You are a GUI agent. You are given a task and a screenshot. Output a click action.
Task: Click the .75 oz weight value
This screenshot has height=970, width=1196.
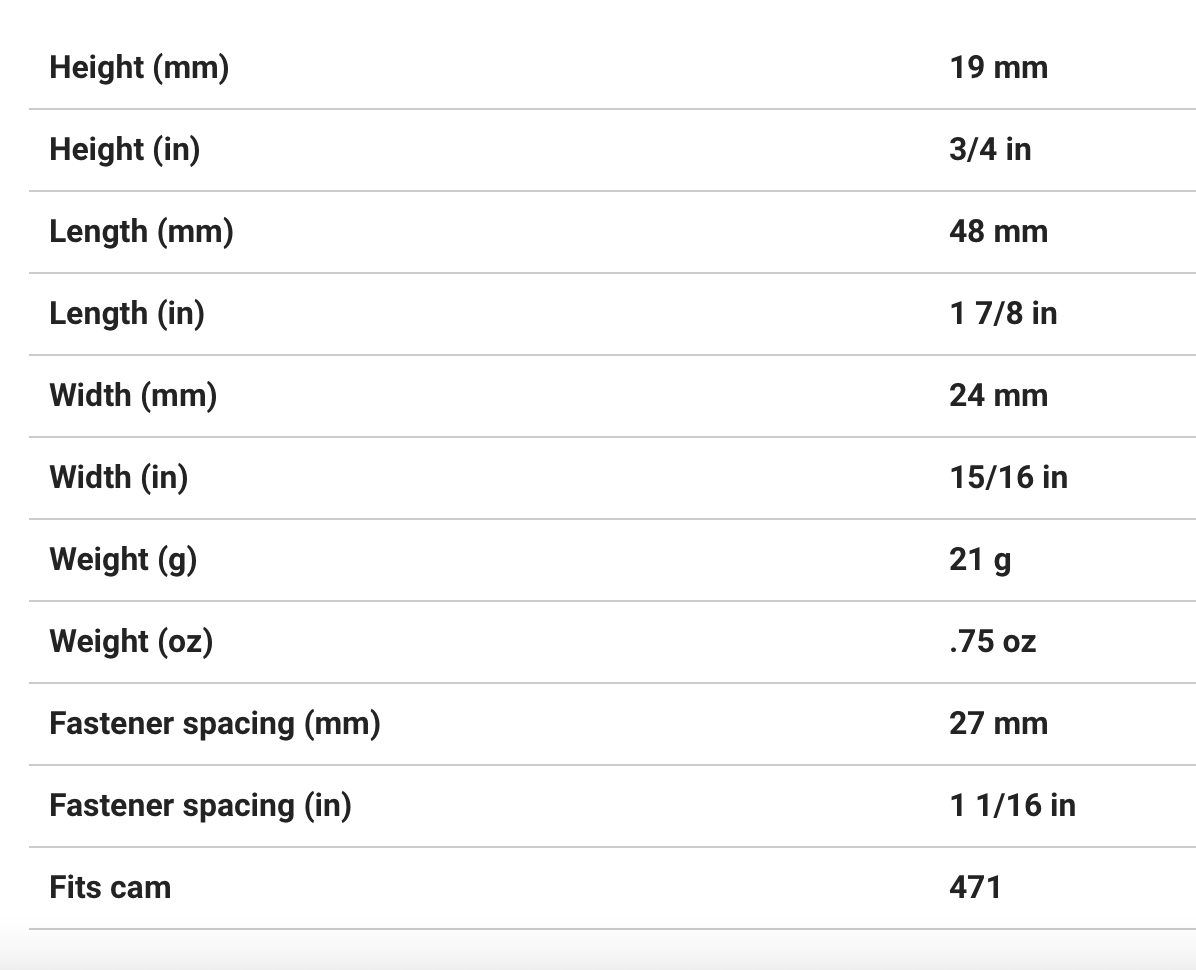[x=992, y=642]
